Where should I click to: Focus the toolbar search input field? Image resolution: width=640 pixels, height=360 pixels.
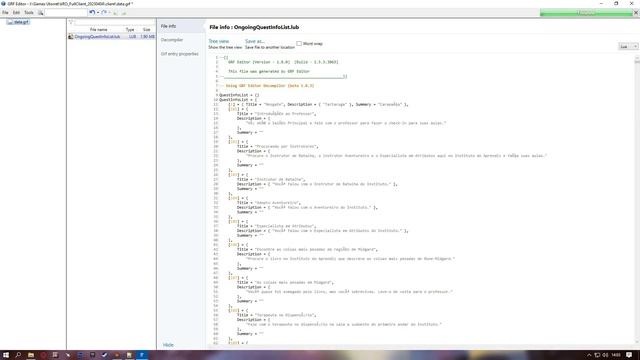click(x=66, y=13)
